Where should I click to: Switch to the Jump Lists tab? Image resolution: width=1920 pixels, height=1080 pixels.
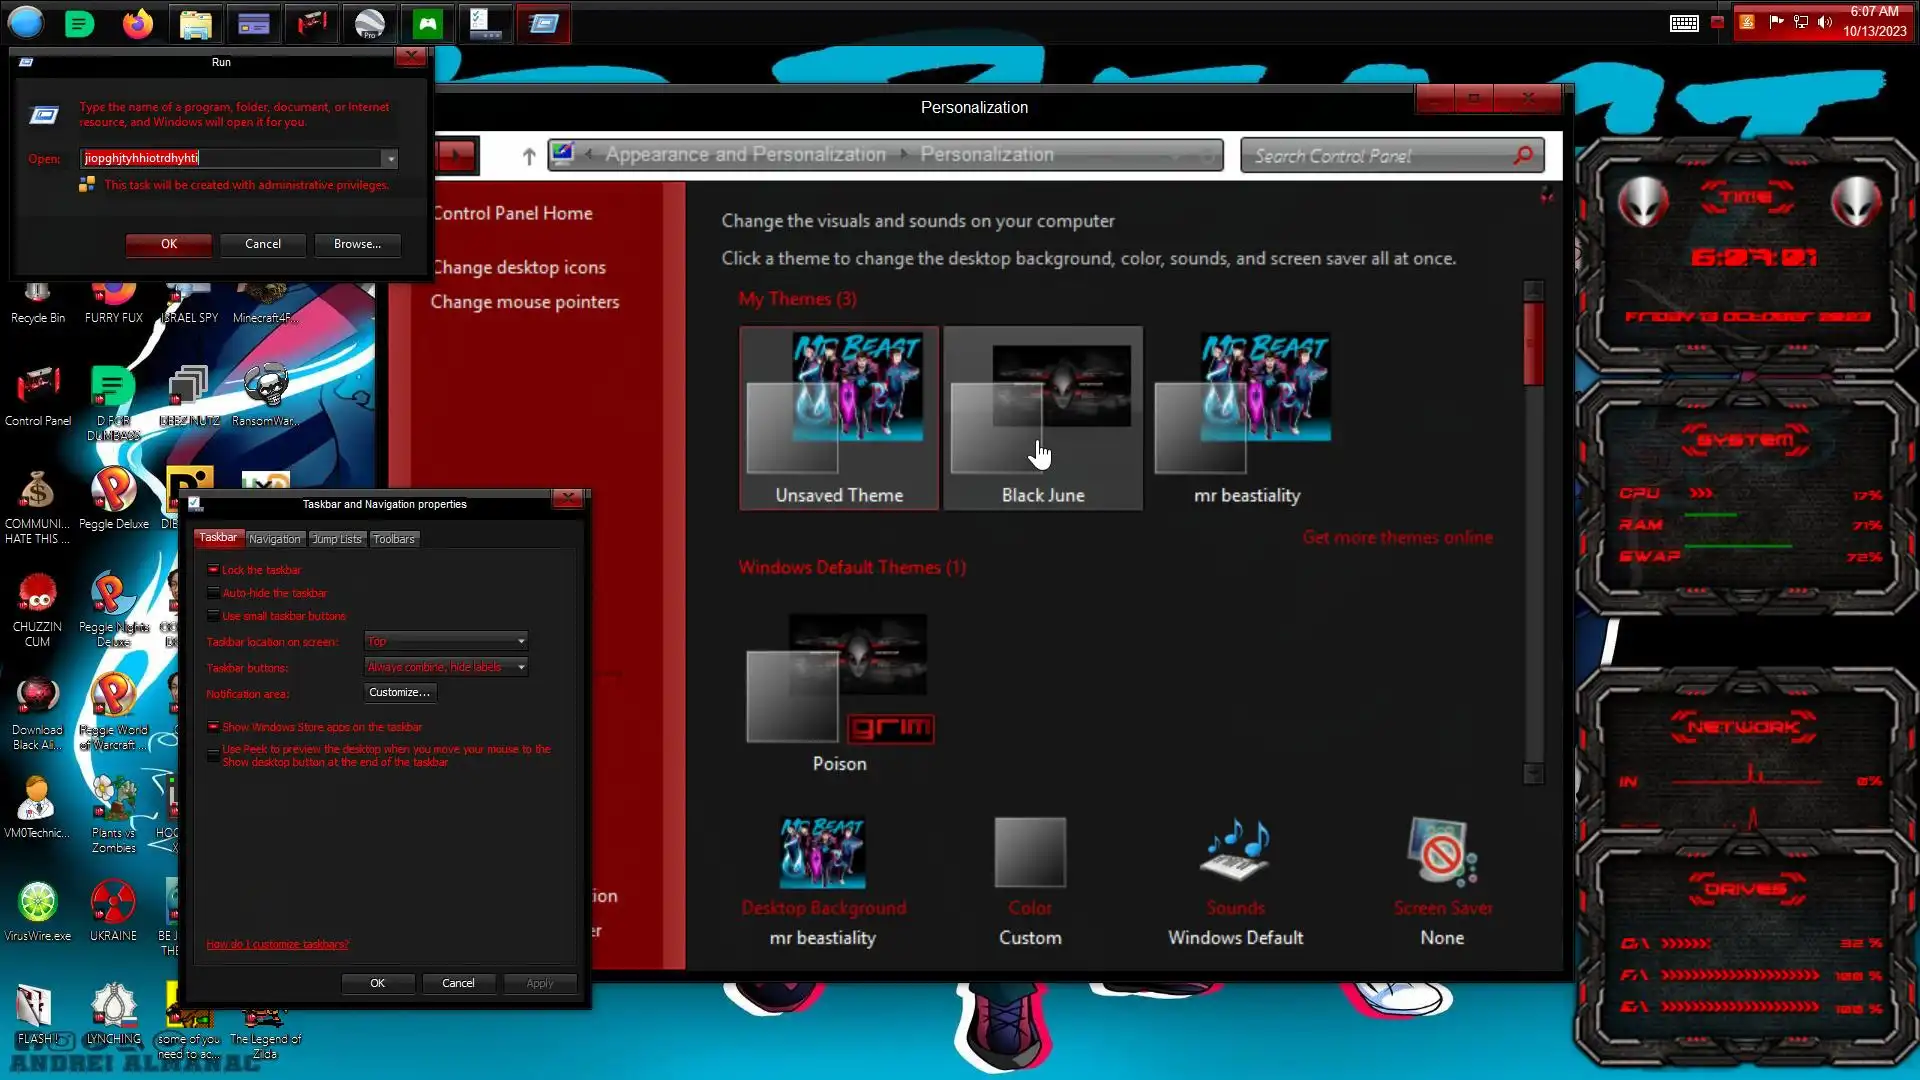pos(336,539)
